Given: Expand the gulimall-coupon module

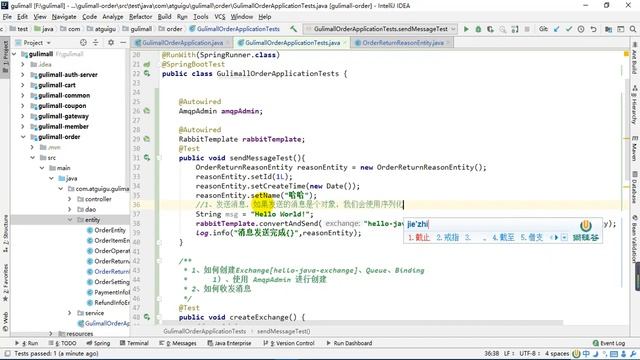Looking at the screenshot, I should coord(23,106).
